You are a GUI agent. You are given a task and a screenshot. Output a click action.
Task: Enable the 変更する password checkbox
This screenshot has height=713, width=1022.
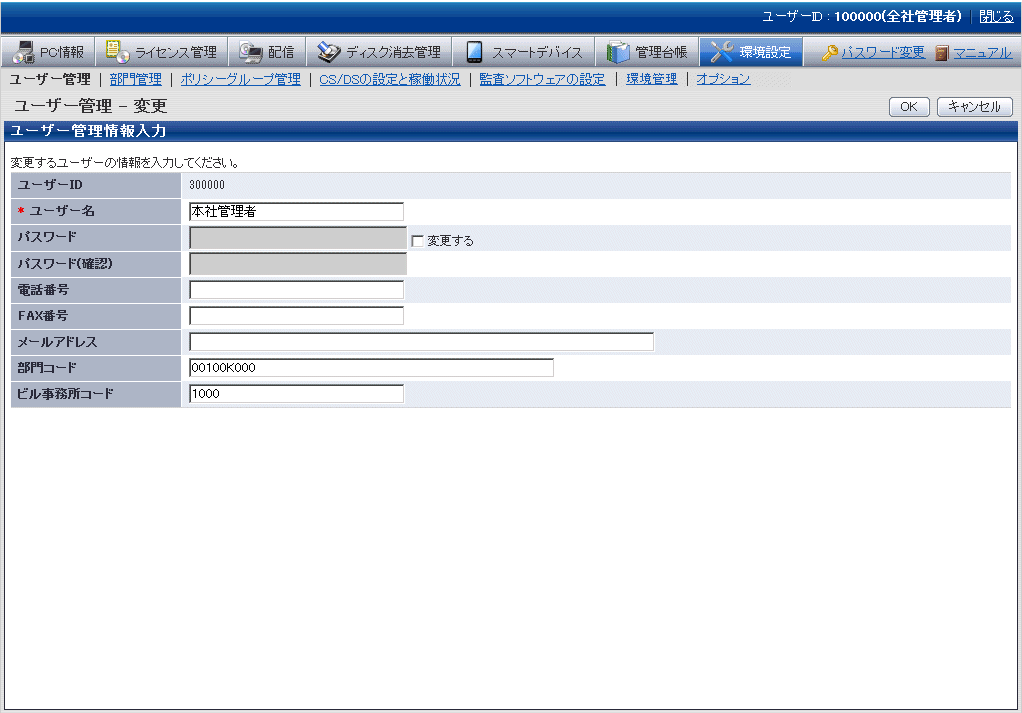pyautogui.click(x=418, y=241)
